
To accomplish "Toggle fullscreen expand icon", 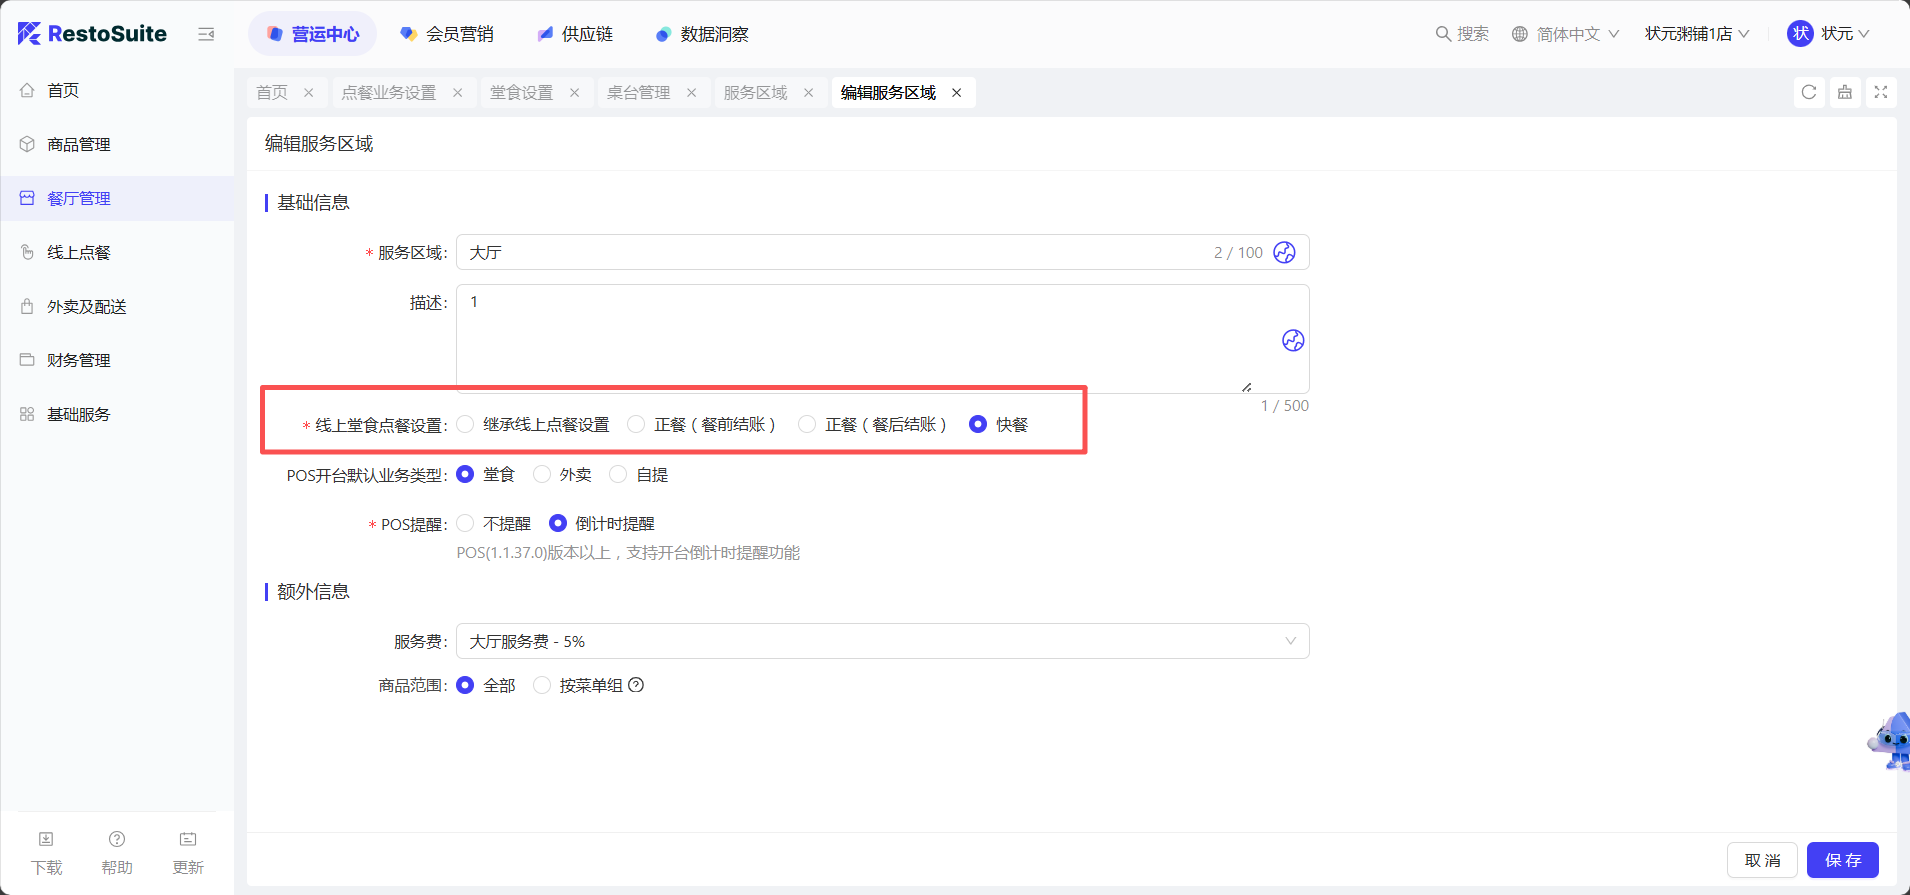I will [1880, 92].
